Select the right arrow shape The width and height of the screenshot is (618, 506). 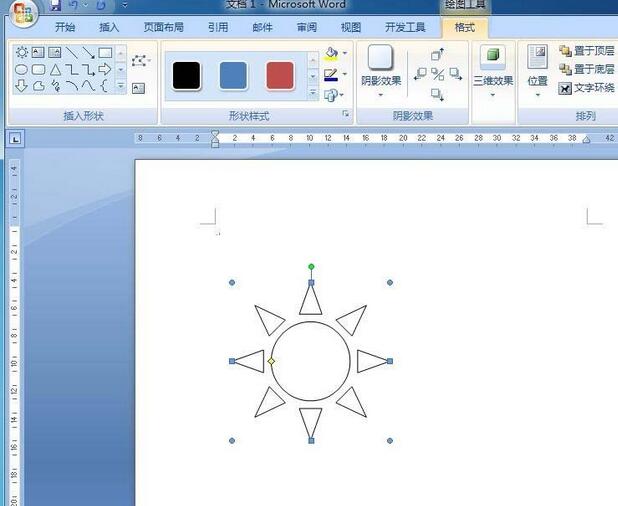coord(105,69)
